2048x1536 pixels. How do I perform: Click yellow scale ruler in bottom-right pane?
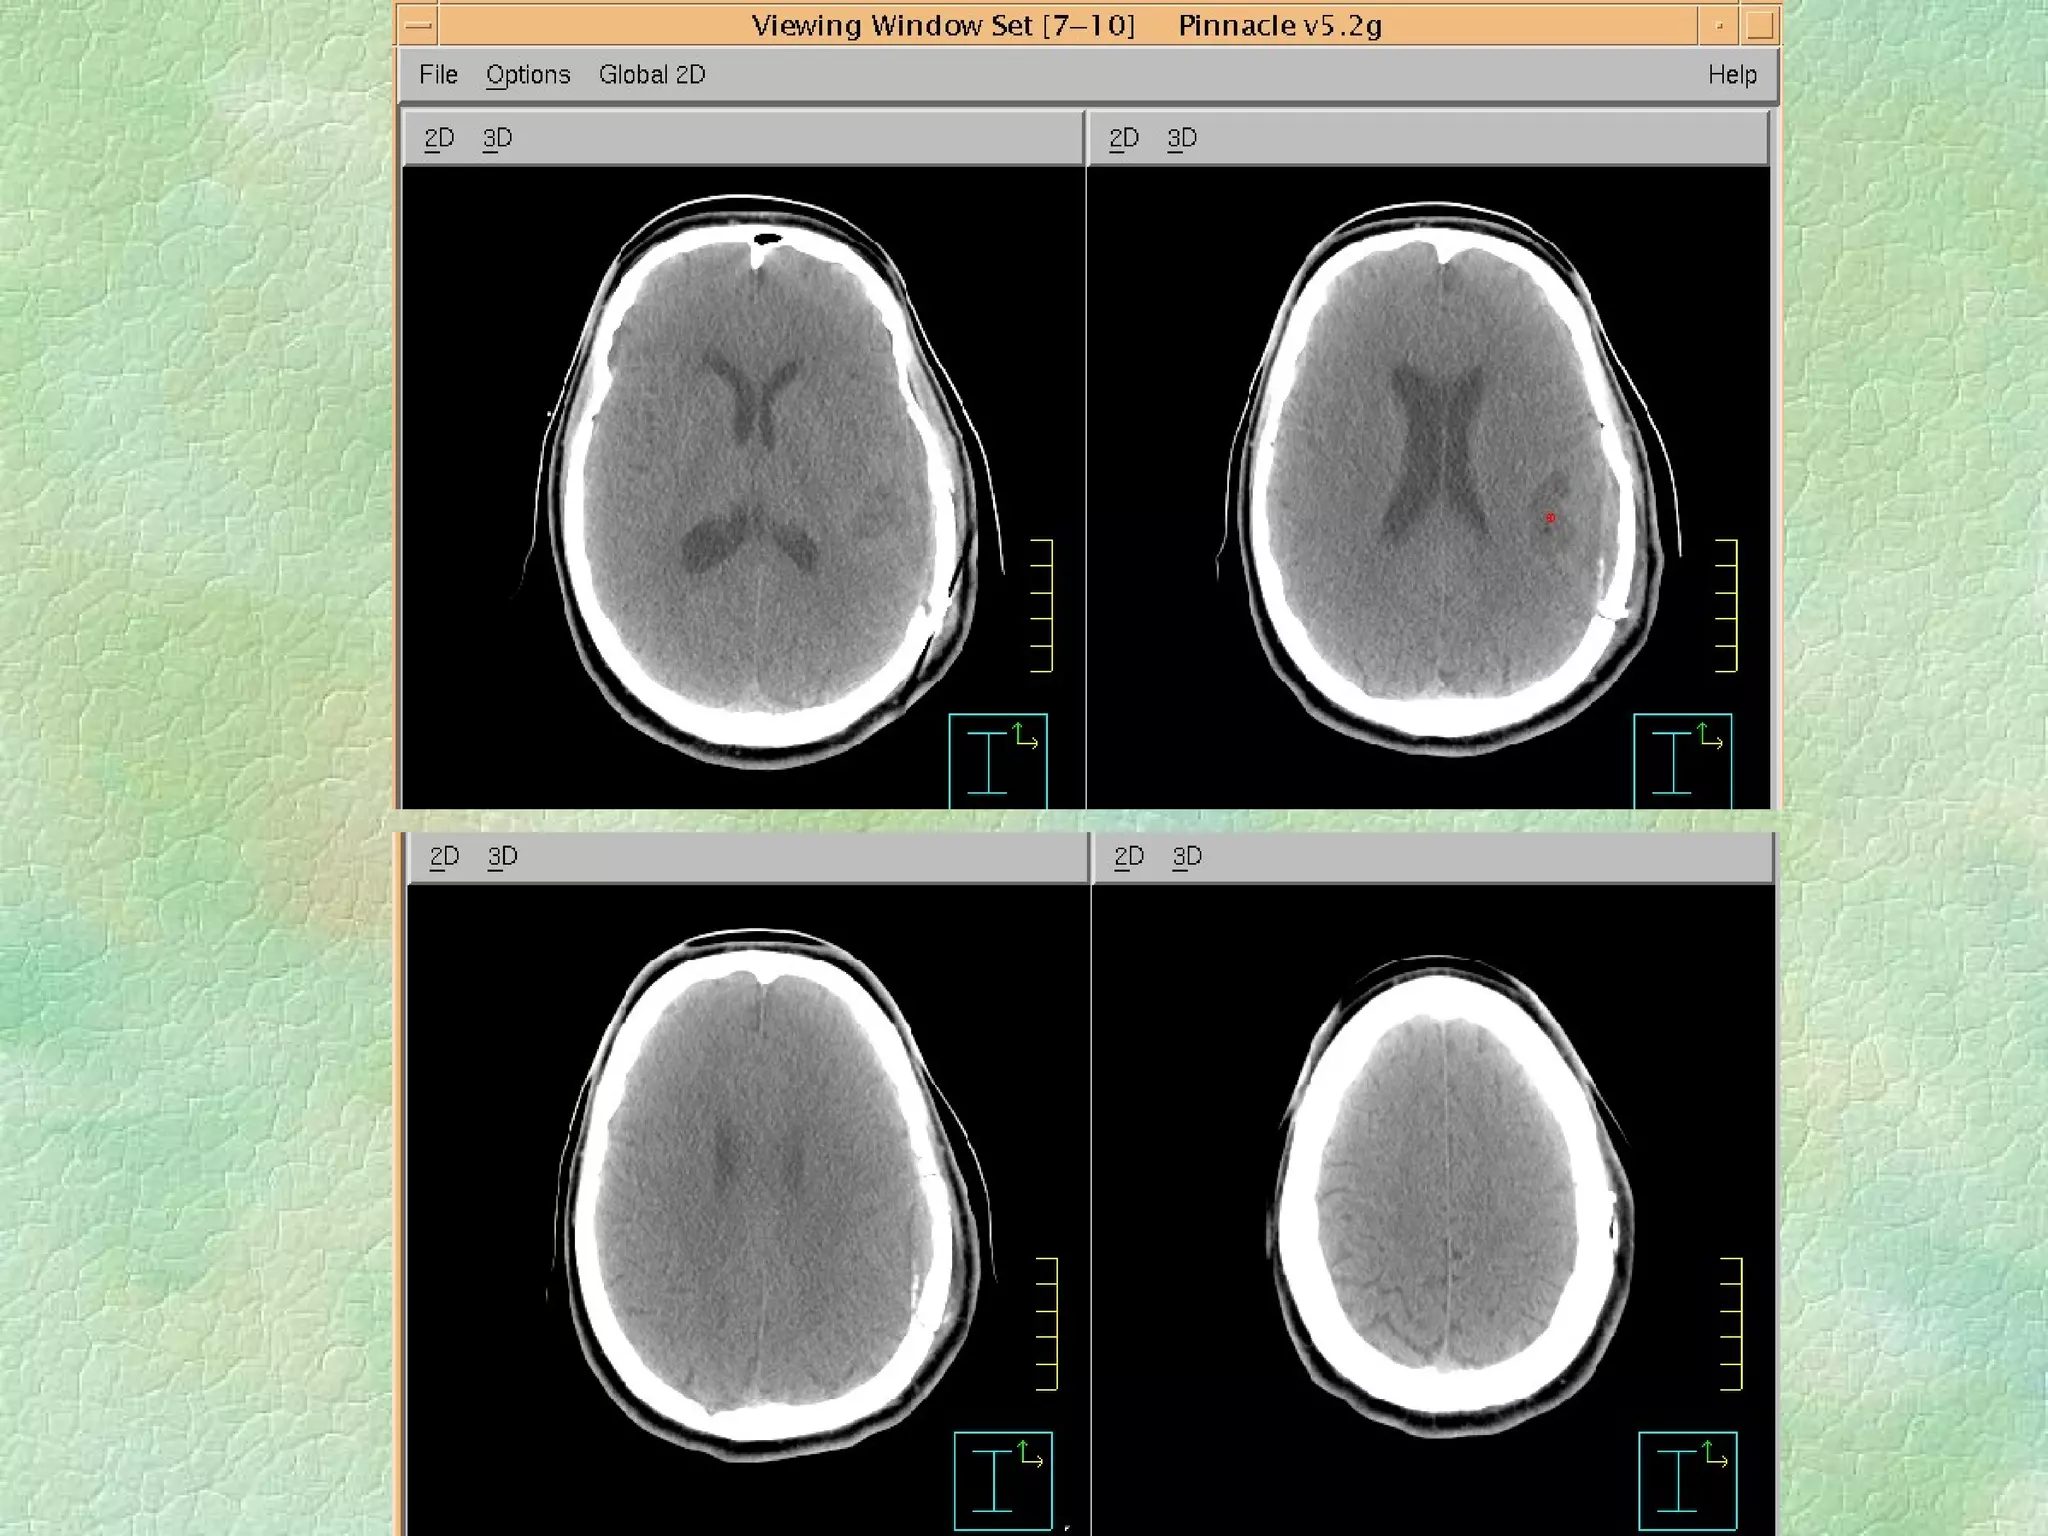[1732, 1323]
